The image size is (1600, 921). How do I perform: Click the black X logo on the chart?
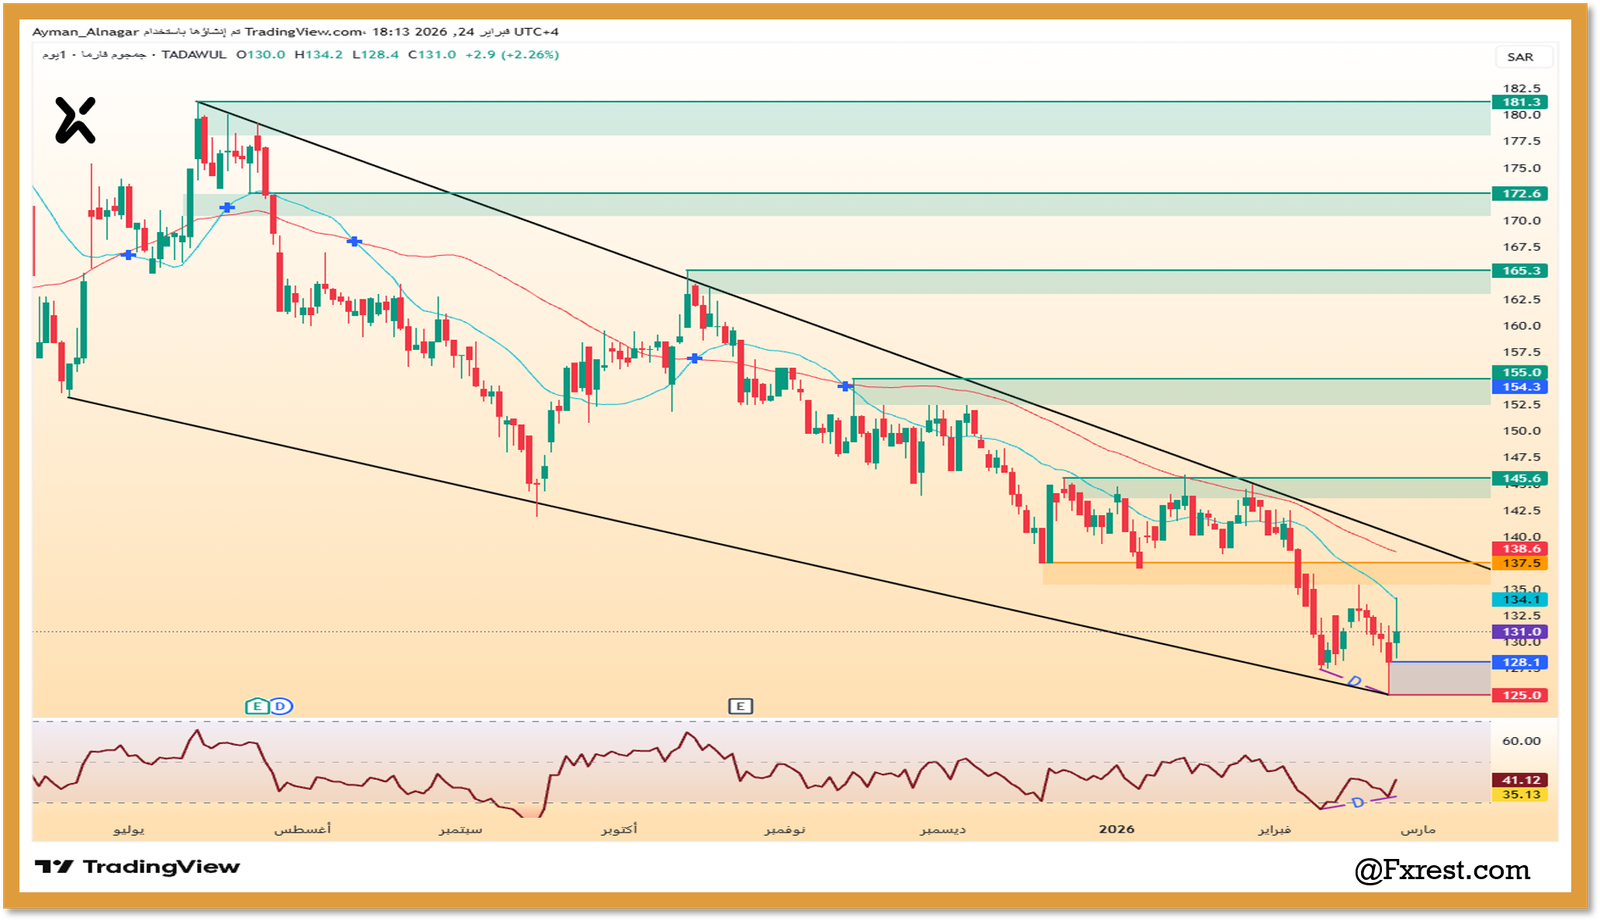coord(75,120)
